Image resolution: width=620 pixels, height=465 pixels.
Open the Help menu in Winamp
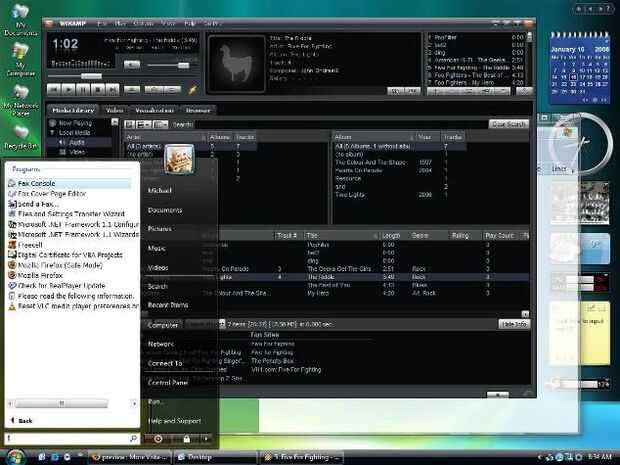(190, 24)
